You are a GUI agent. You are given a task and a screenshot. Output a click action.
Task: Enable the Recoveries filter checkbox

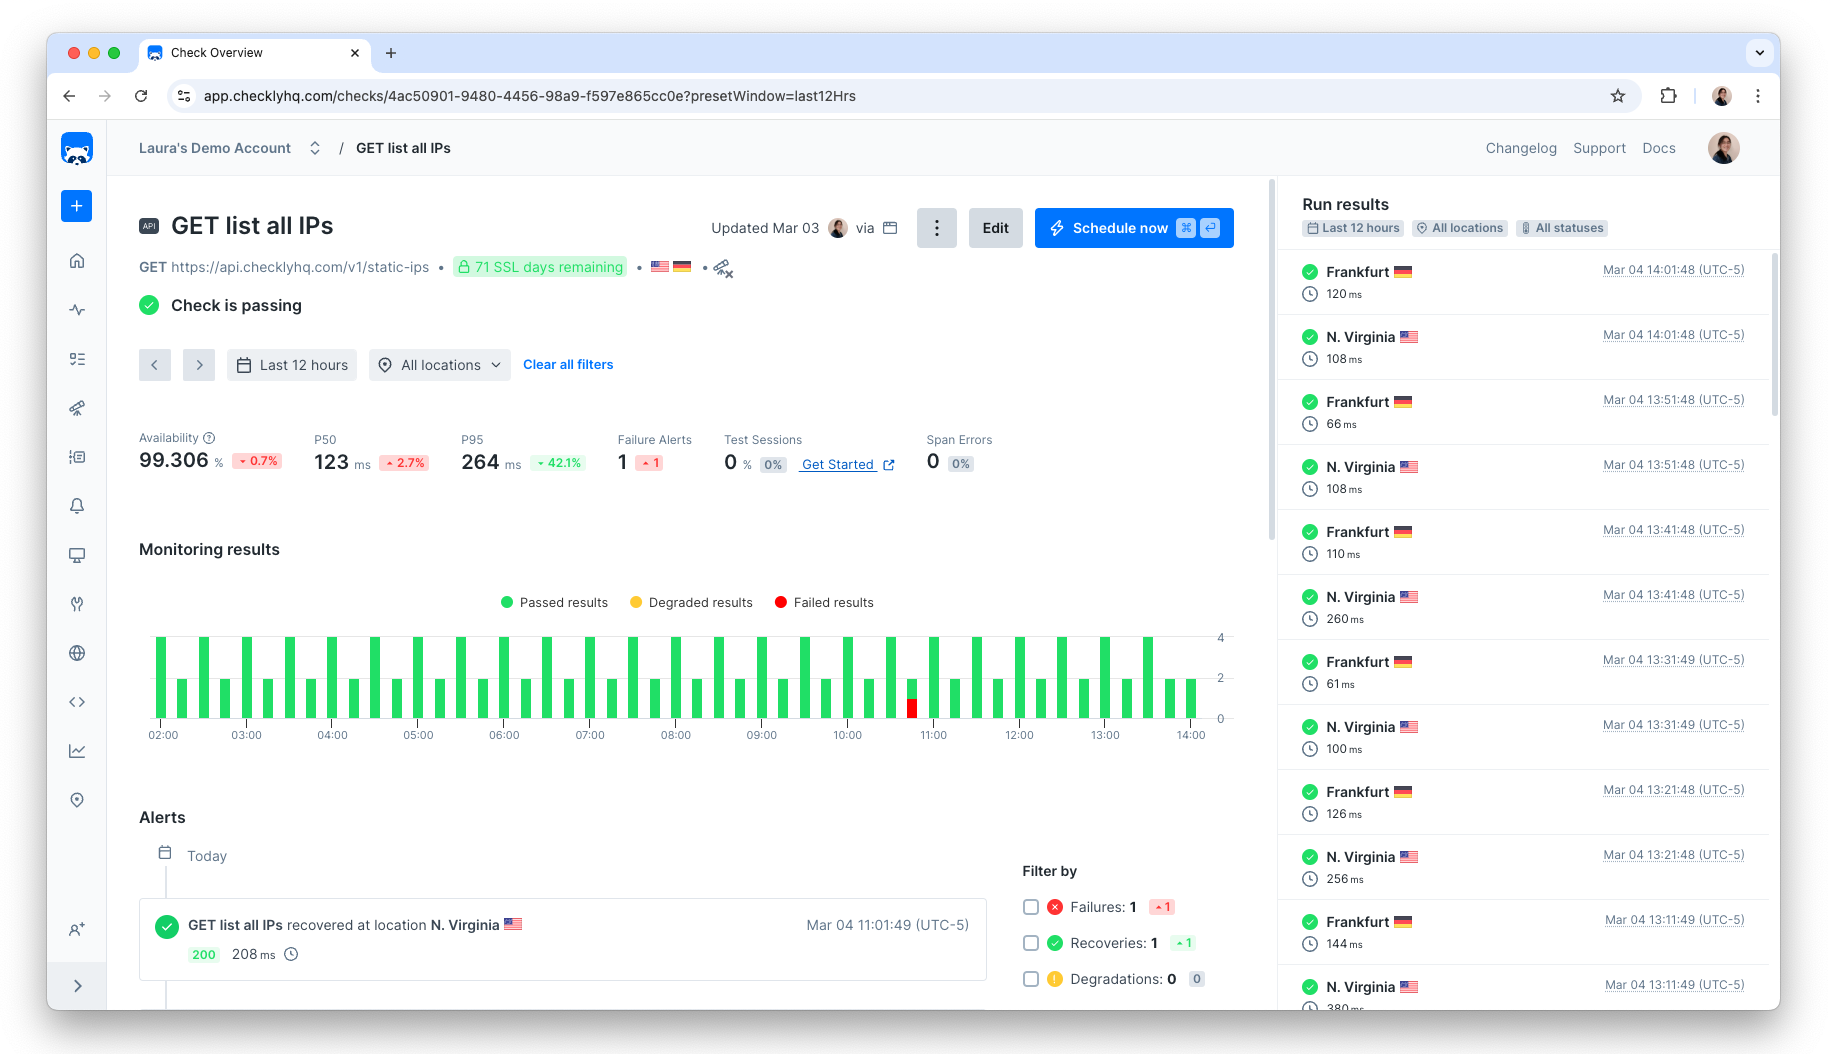[x=1031, y=942]
